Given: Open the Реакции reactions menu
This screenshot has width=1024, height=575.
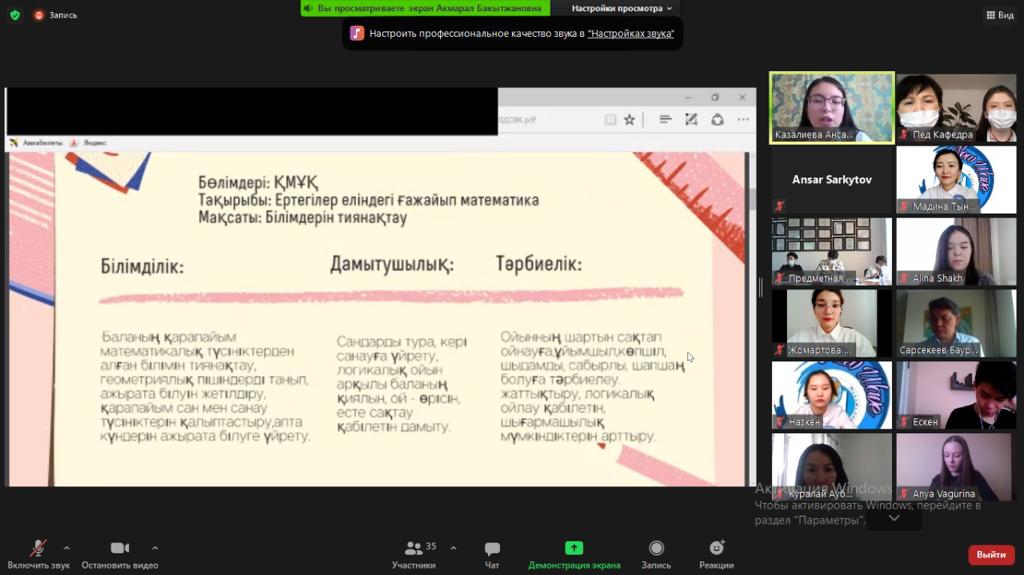Looking at the screenshot, I should coord(716,554).
